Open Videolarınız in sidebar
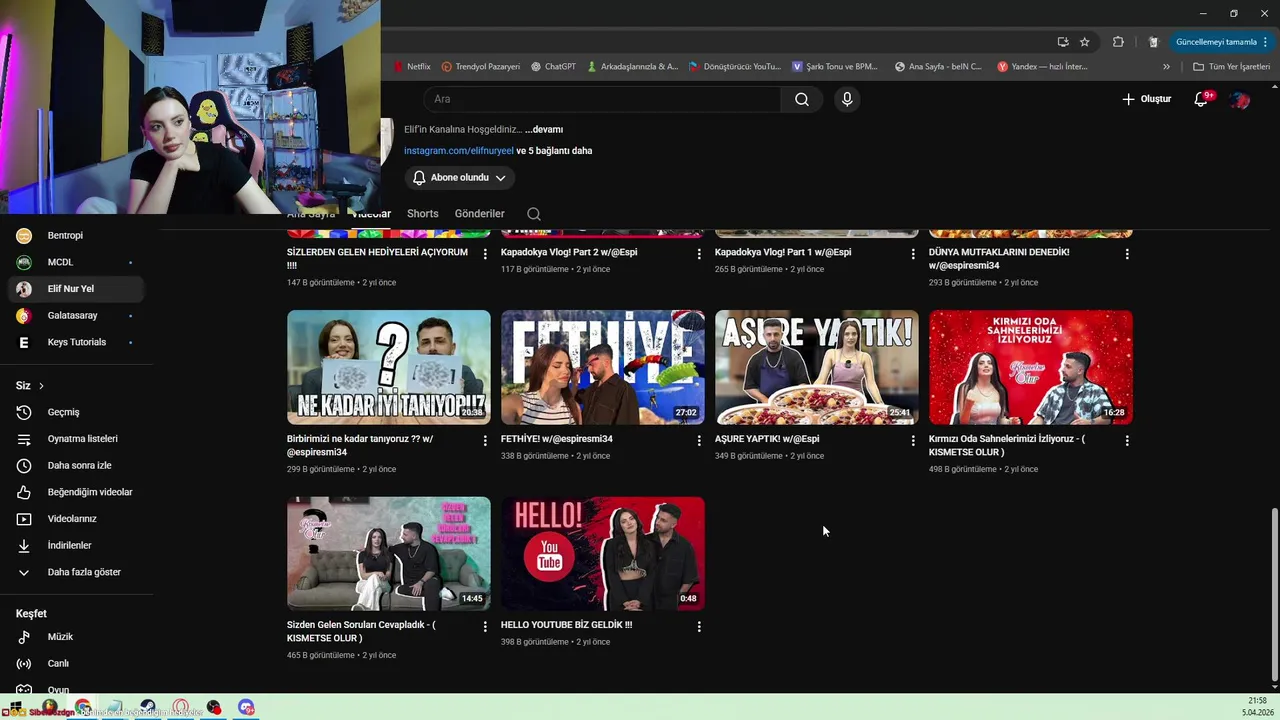 (x=76, y=519)
